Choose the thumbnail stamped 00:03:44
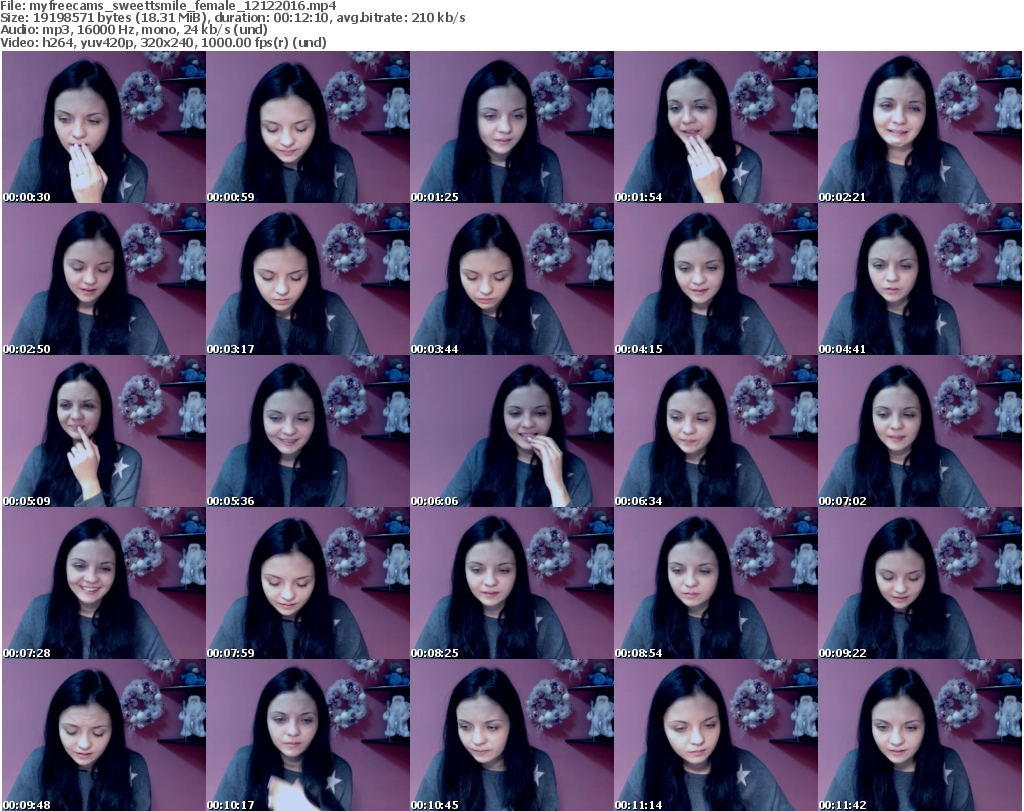This screenshot has height=811, width=1024. pos(512,279)
